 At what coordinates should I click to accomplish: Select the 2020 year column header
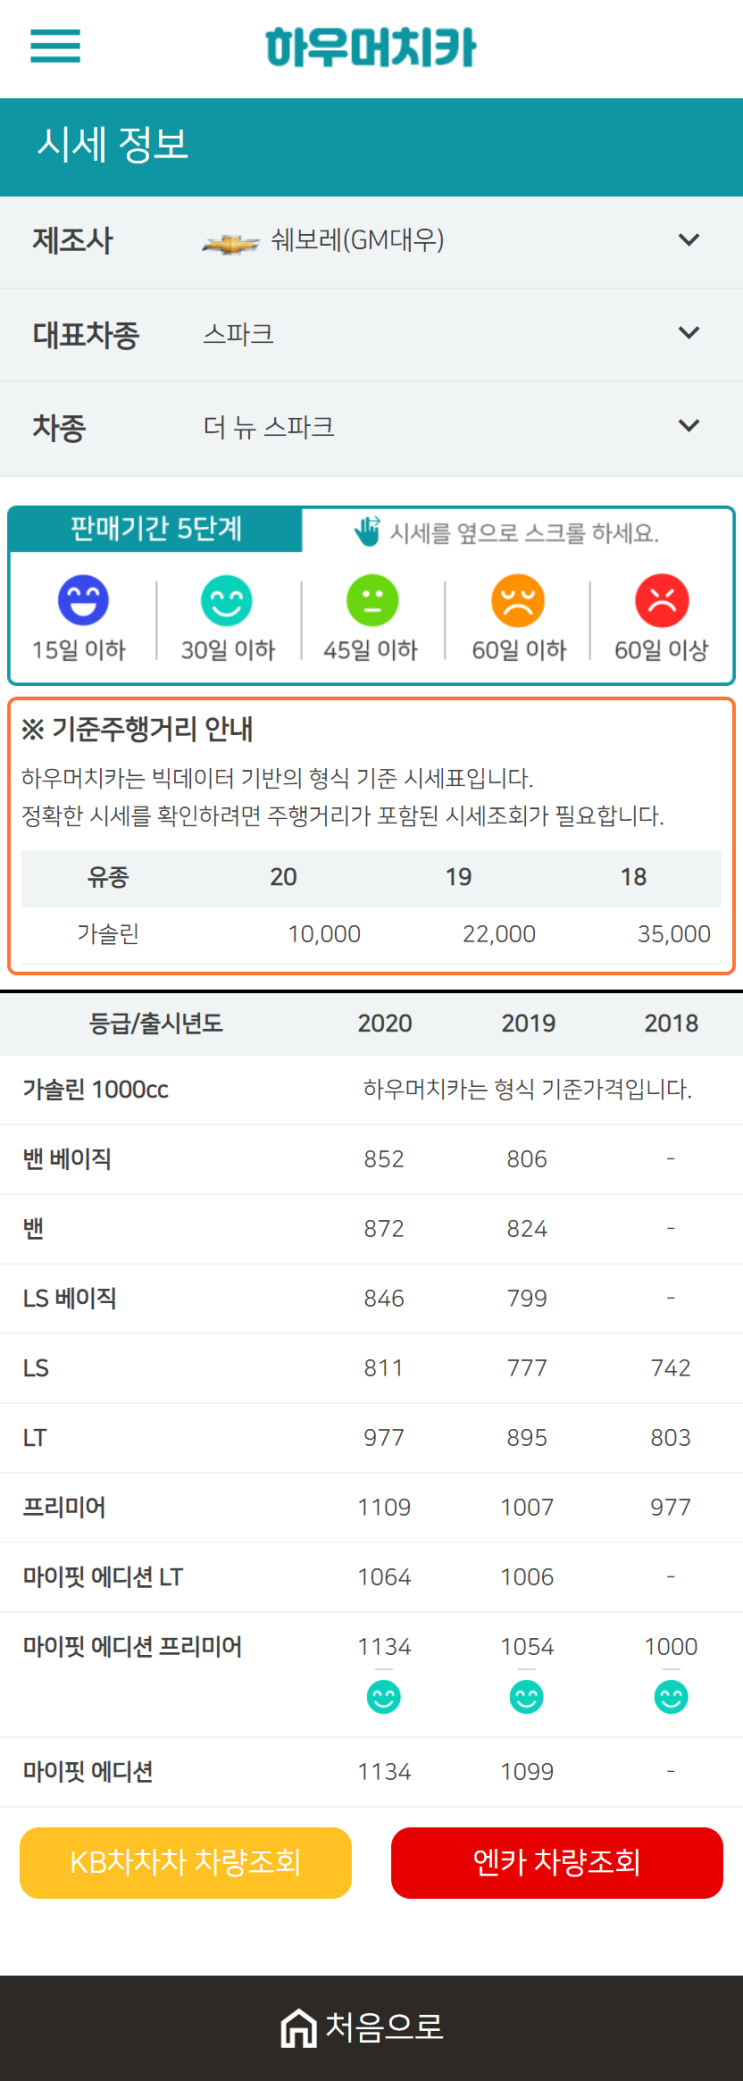385,1023
